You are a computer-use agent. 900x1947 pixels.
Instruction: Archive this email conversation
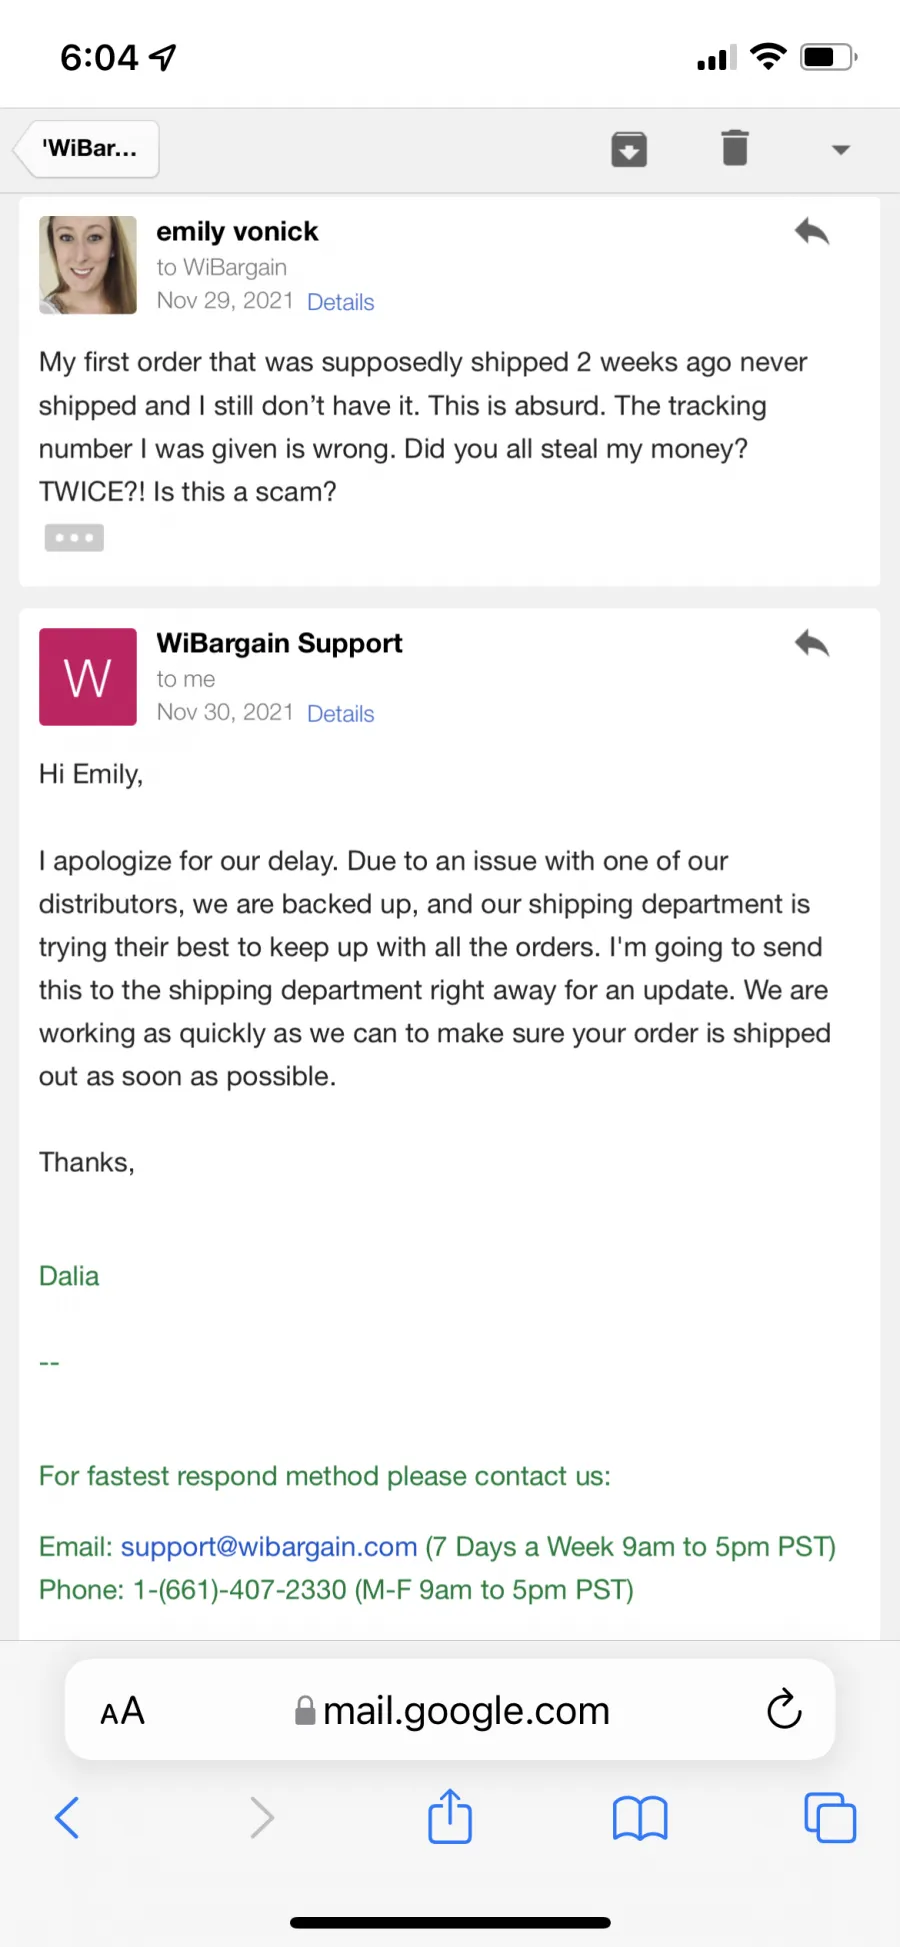(x=629, y=149)
